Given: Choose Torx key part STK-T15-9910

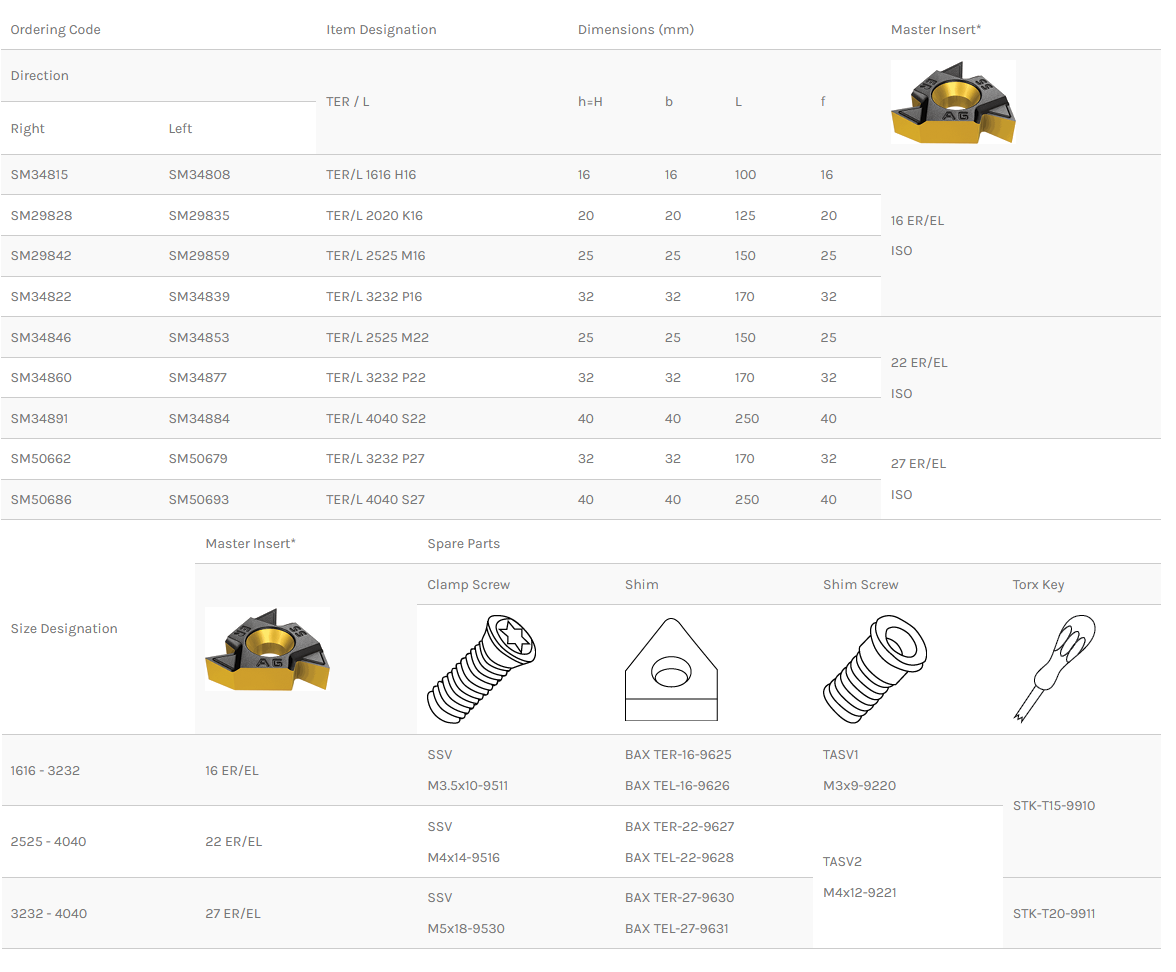Looking at the screenshot, I should (x=1054, y=806).
